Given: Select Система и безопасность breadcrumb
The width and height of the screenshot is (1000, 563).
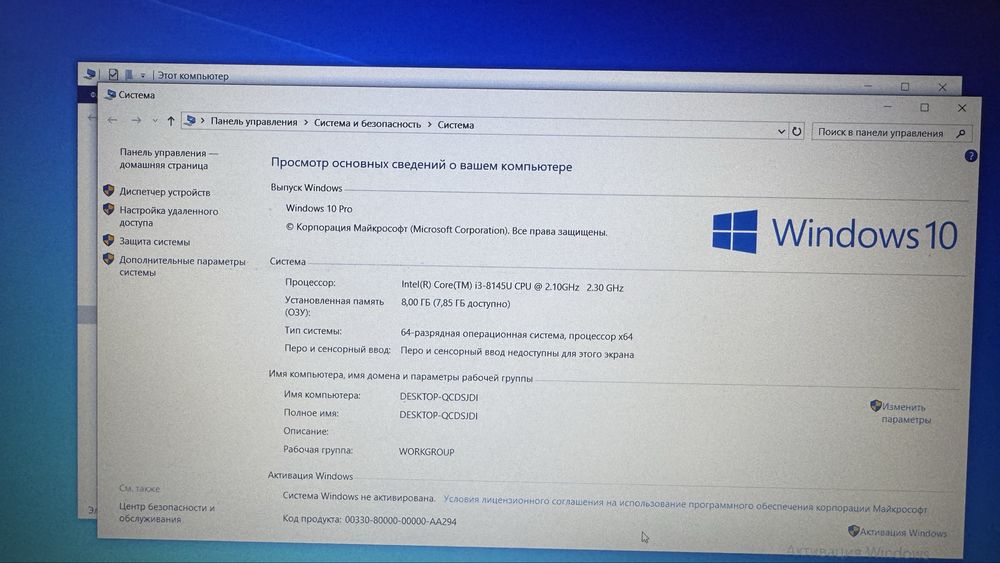Looking at the screenshot, I should point(367,124).
